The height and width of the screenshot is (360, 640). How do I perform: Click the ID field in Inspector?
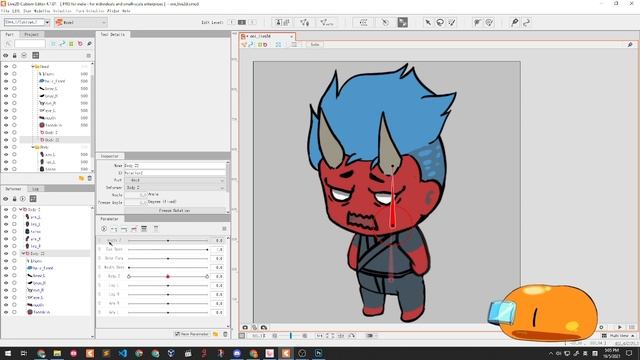click(175, 173)
